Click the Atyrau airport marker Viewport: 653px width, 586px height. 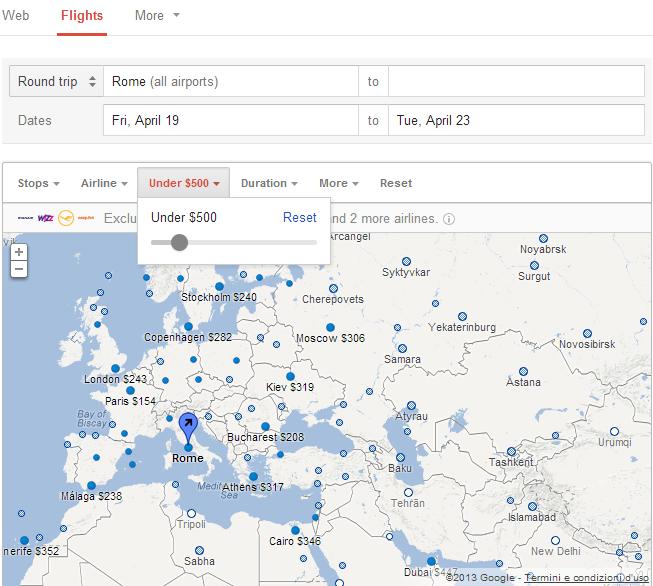tap(411, 406)
